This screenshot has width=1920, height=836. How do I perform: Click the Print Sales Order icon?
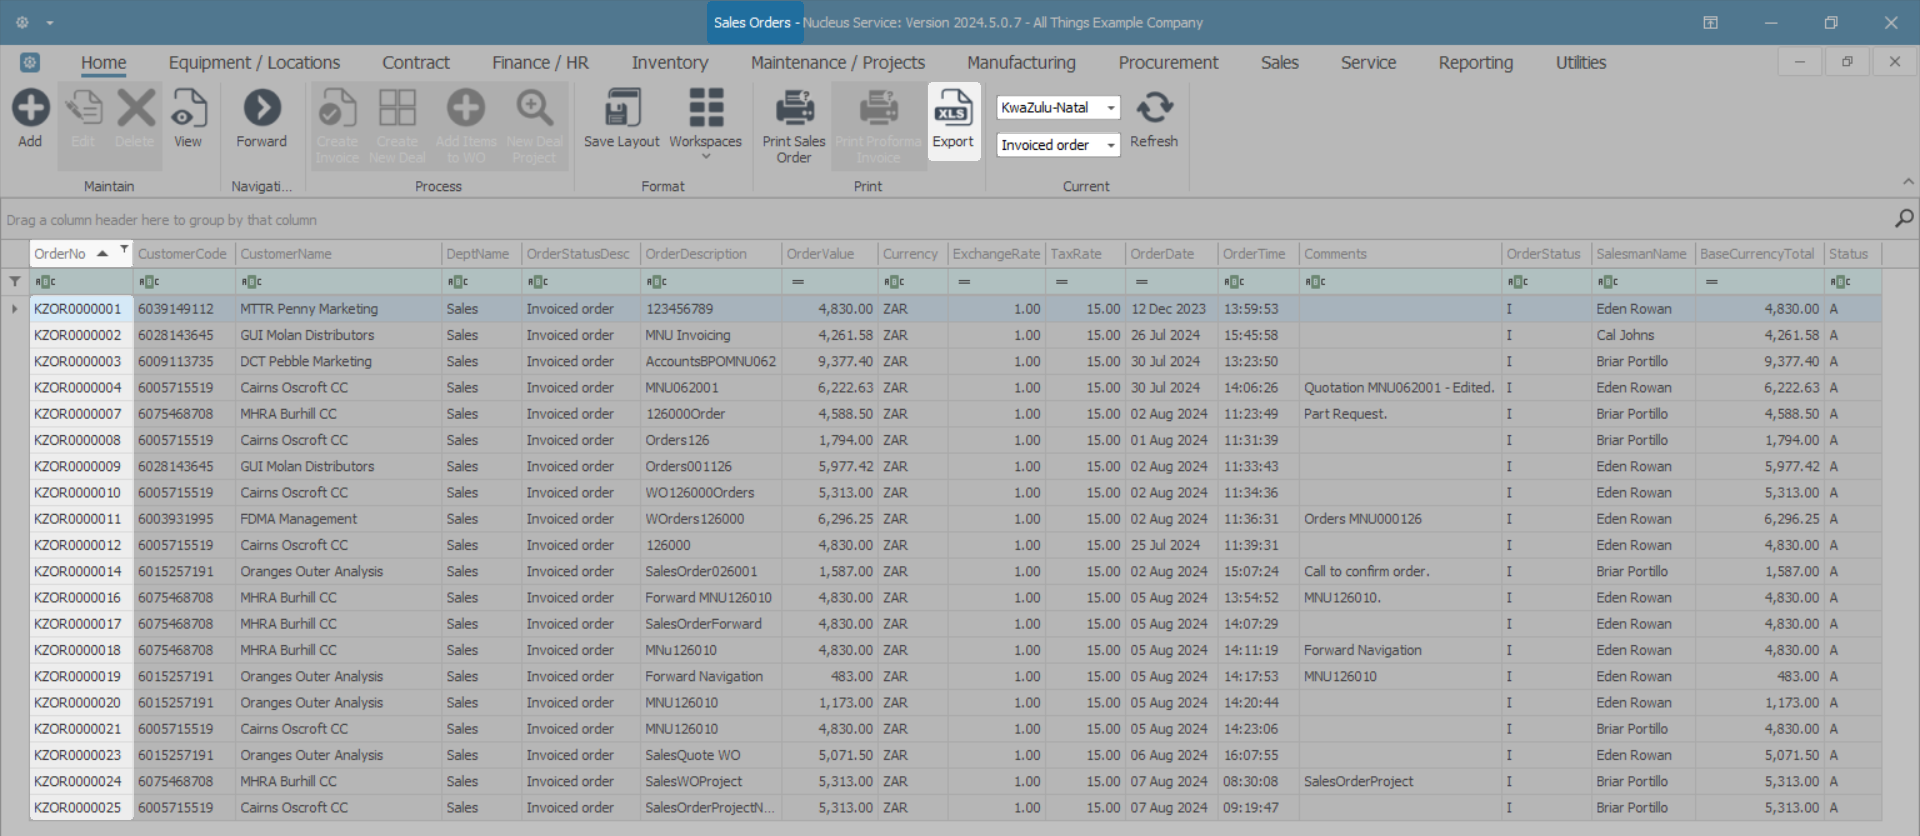click(x=794, y=109)
